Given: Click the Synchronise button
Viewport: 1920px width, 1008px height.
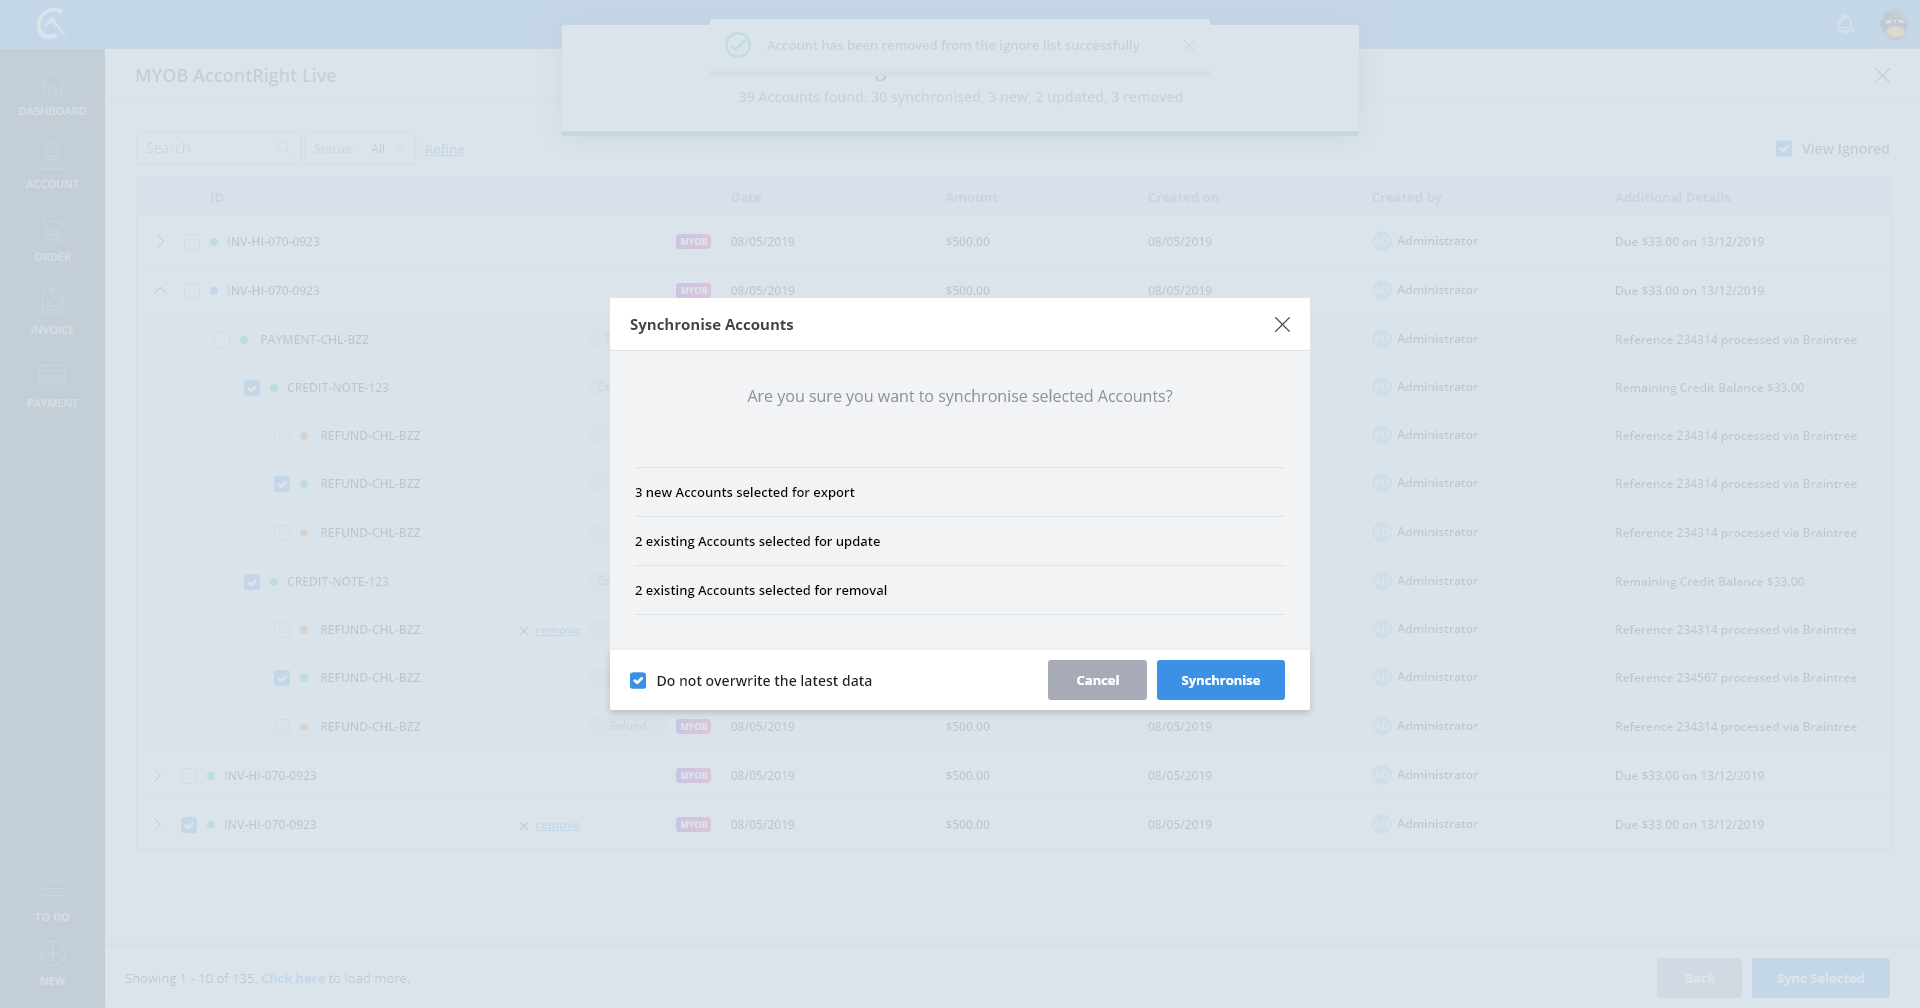Looking at the screenshot, I should pos(1220,680).
